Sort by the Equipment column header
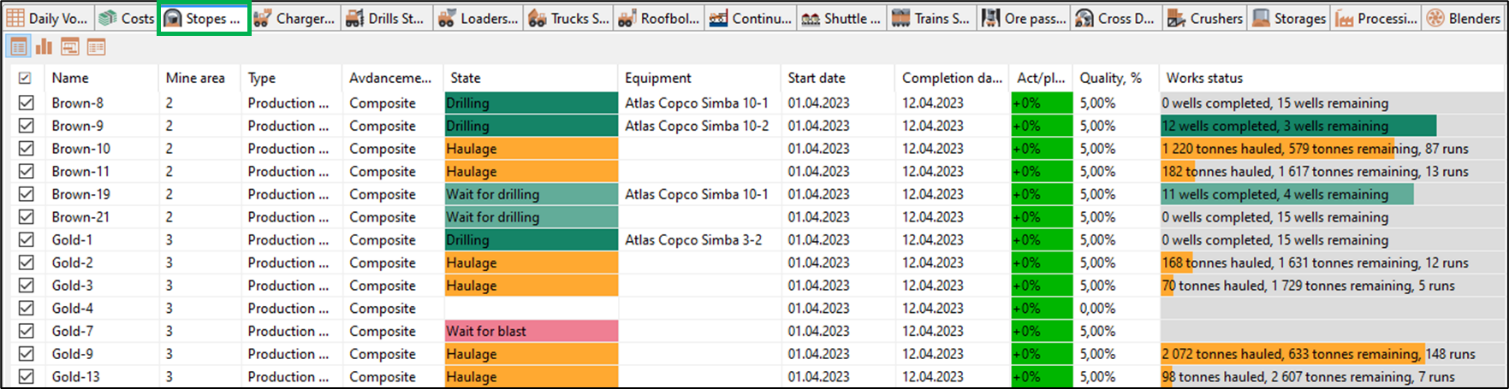The height and width of the screenshot is (389, 1509). [700, 78]
